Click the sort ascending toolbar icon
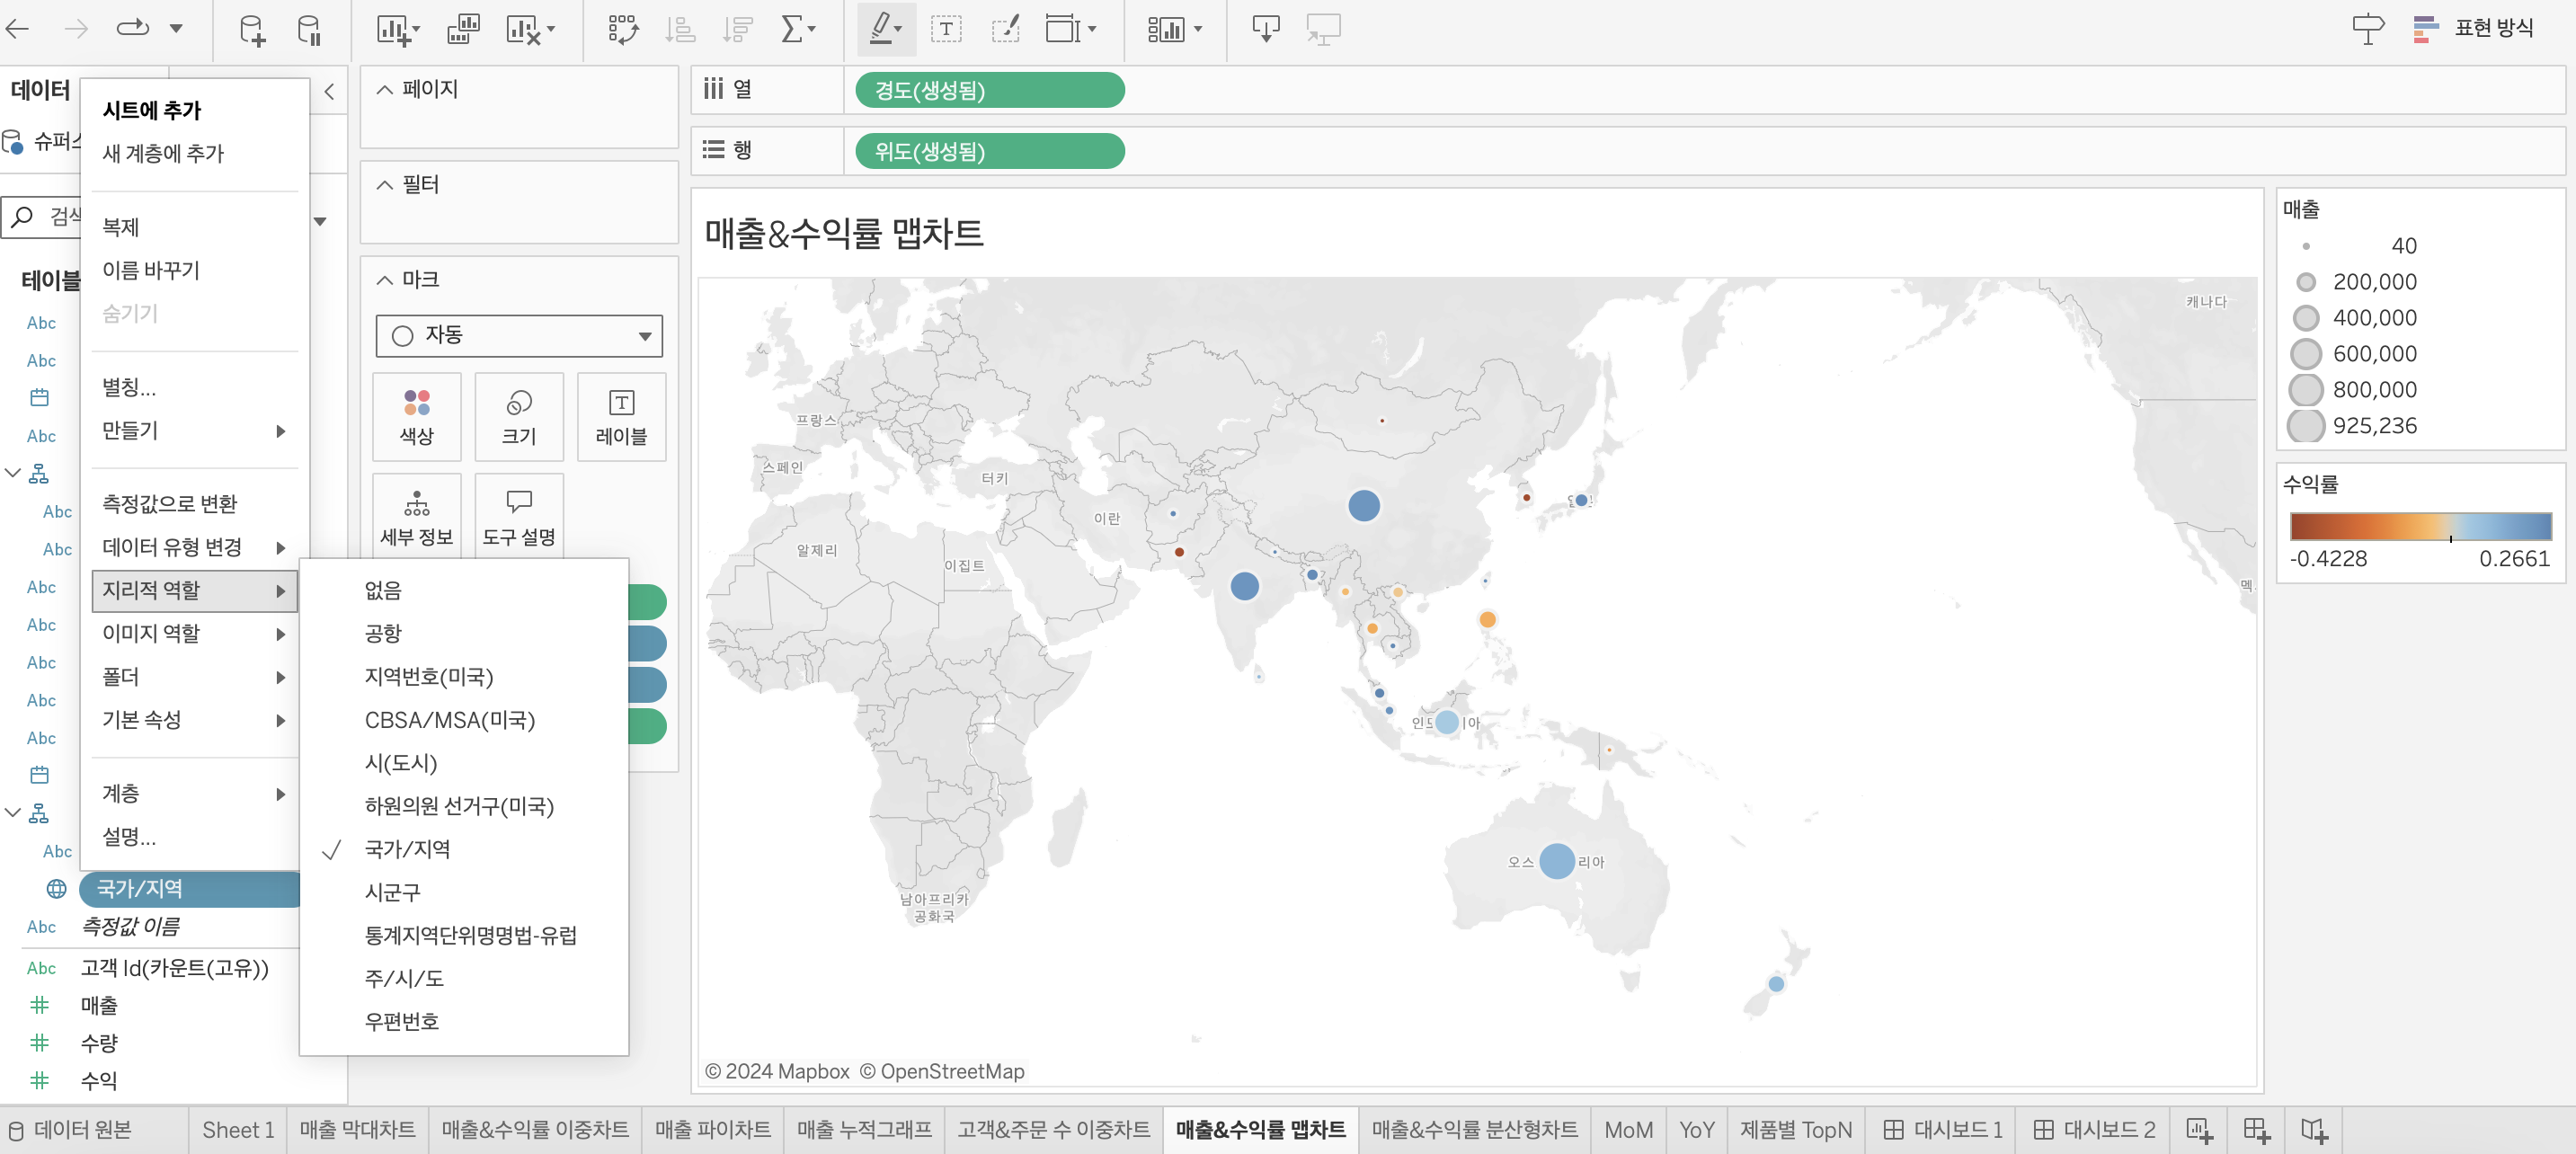The width and height of the screenshot is (2576, 1154). (680, 30)
